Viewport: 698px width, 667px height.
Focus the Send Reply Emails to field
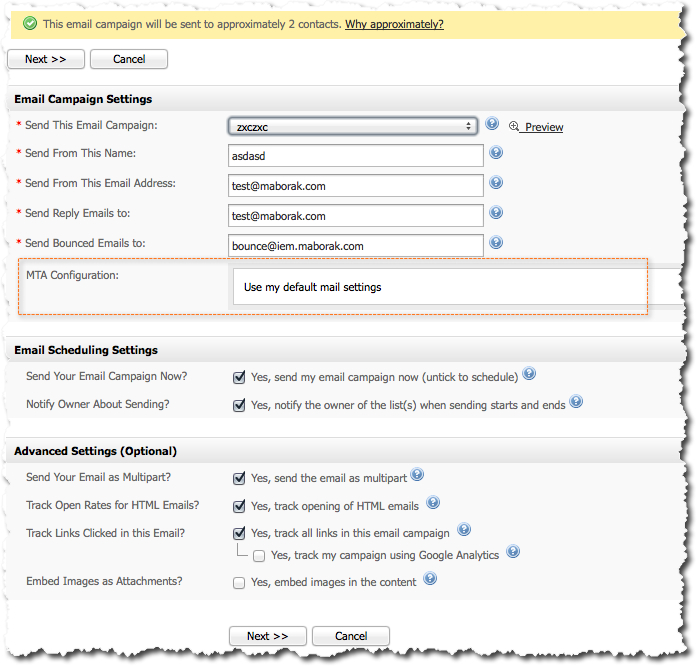pos(356,216)
